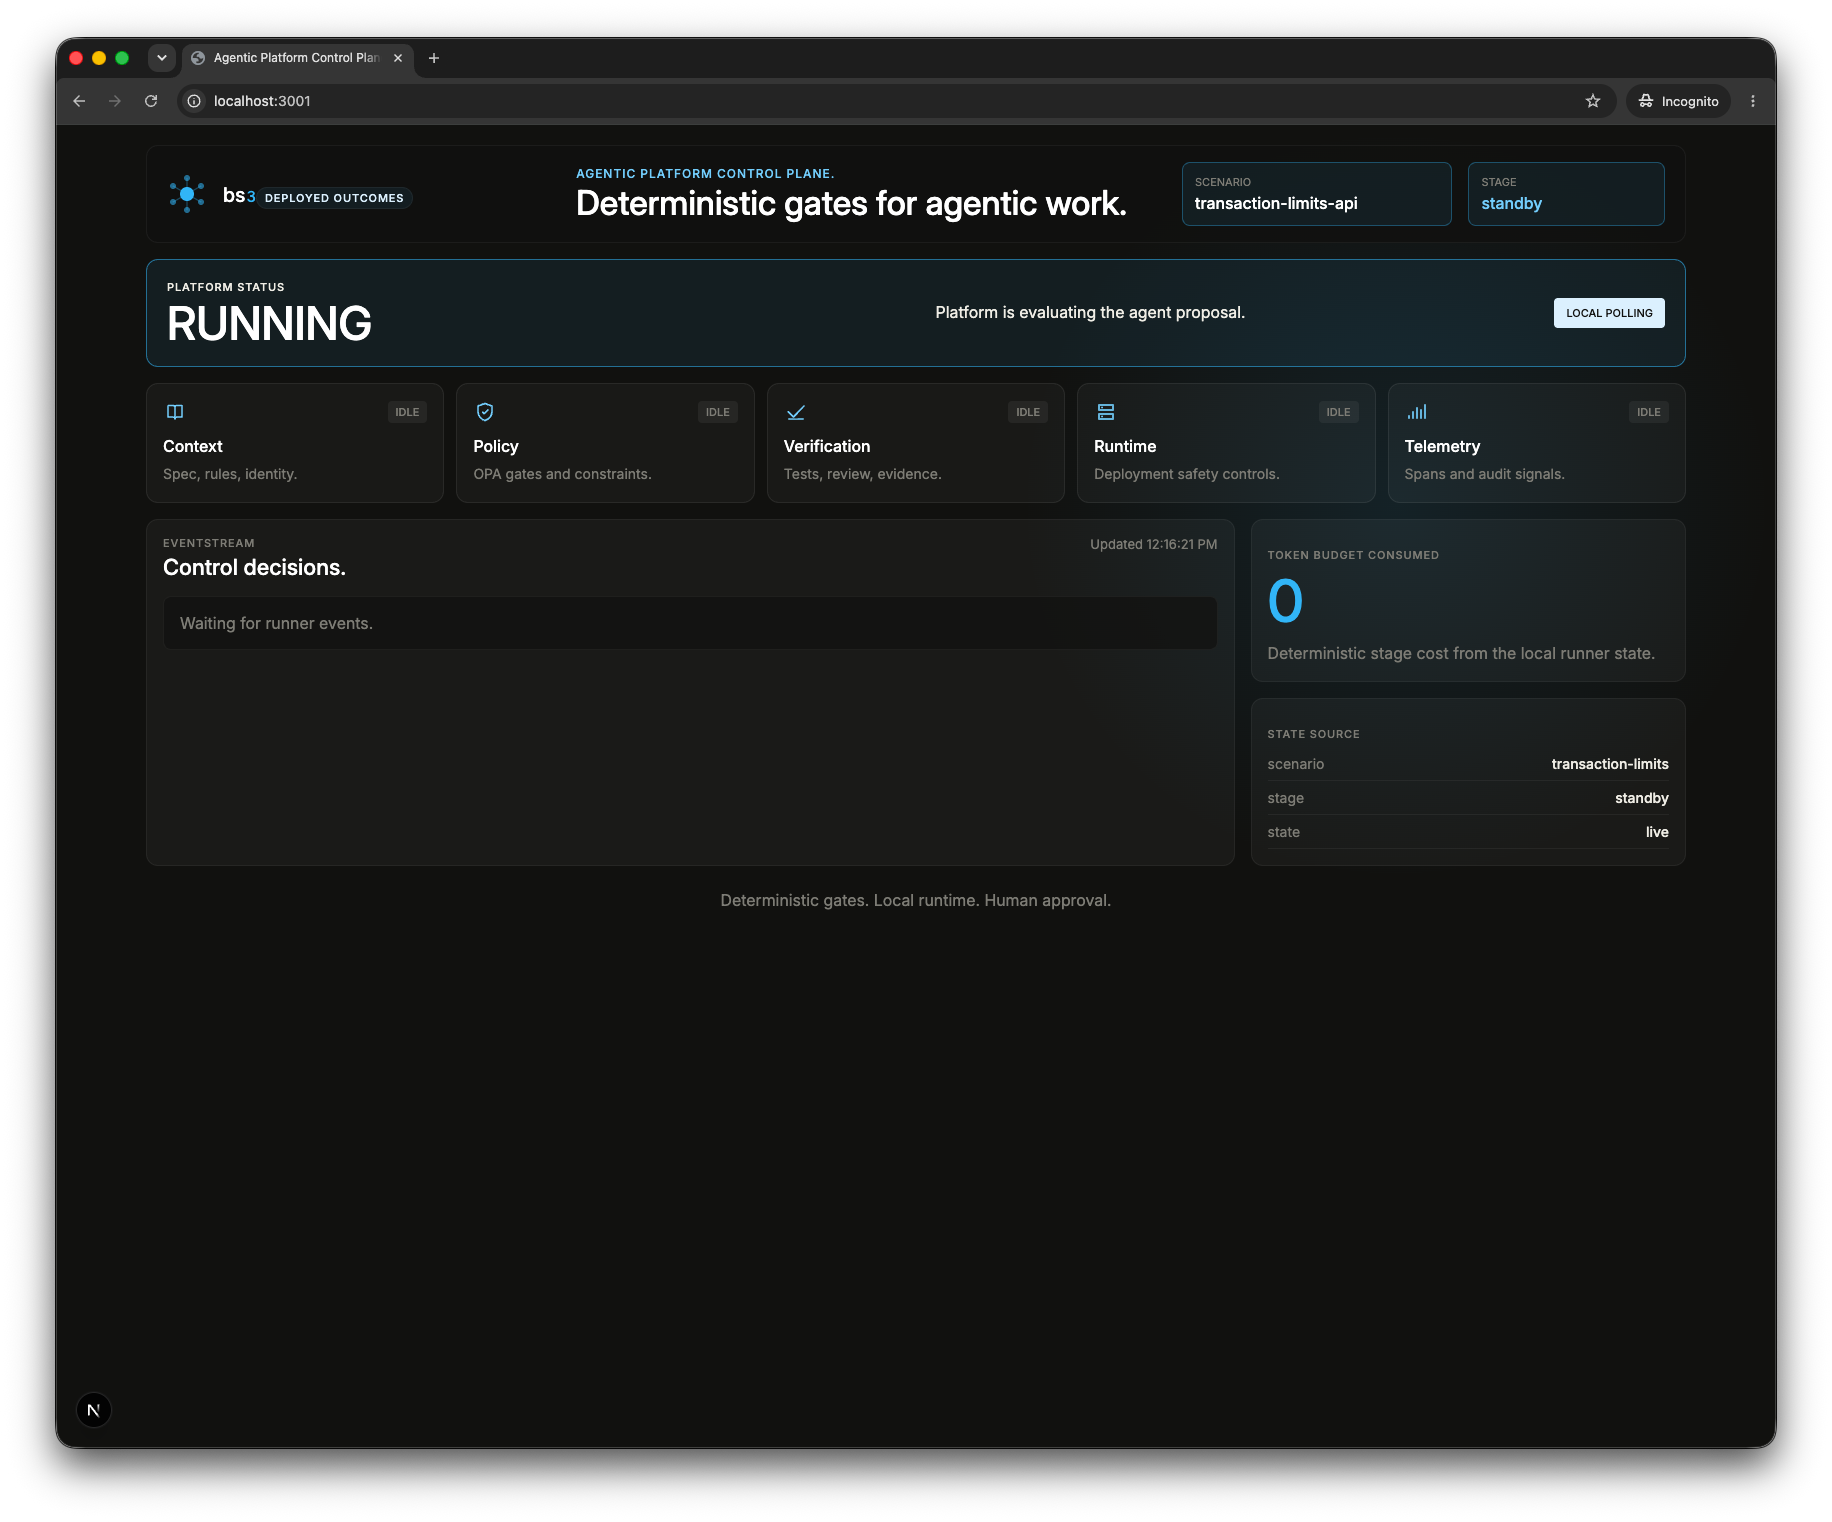Reload the localhost page

[151, 101]
